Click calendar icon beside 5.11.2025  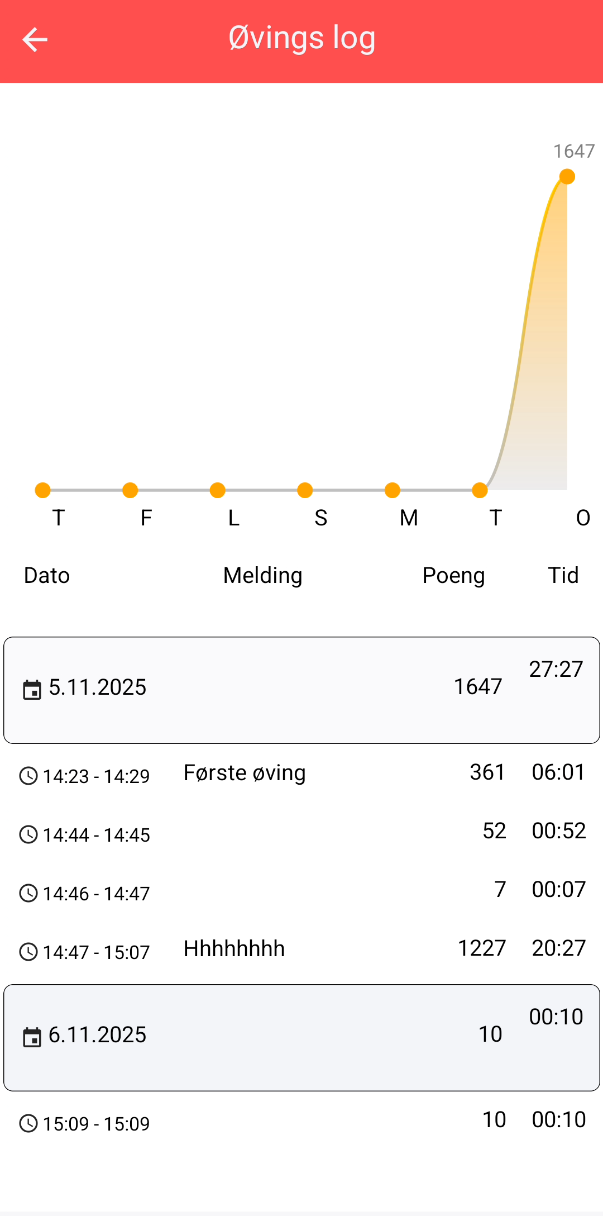click(32, 689)
